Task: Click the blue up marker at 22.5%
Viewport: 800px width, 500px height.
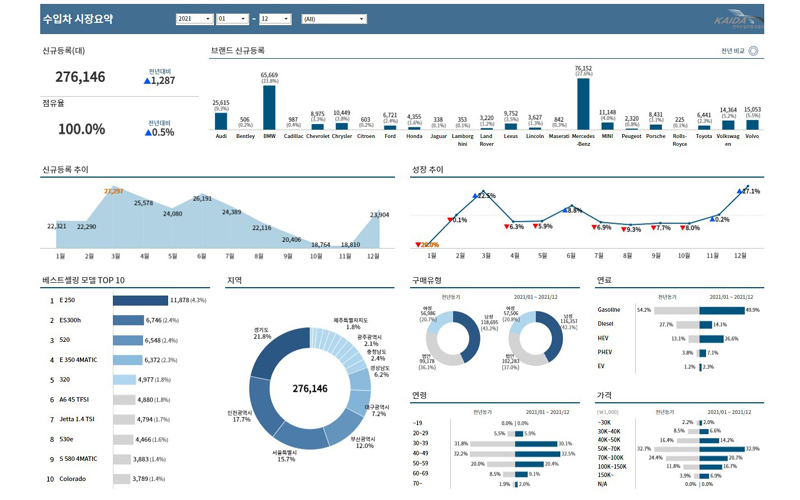Action: [x=475, y=196]
